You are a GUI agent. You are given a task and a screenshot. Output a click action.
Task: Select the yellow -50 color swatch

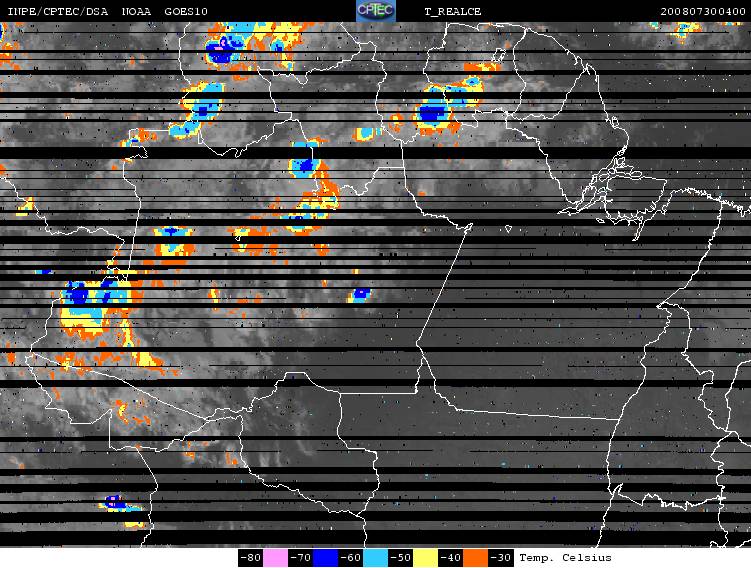(x=425, y=558)
